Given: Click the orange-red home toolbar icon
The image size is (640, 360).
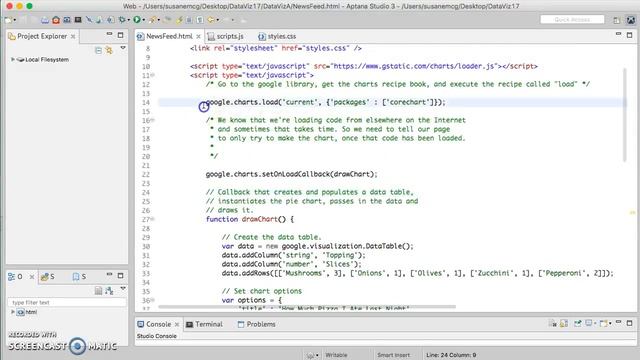Looking at the screenshot, I should [x=56, y=20].
